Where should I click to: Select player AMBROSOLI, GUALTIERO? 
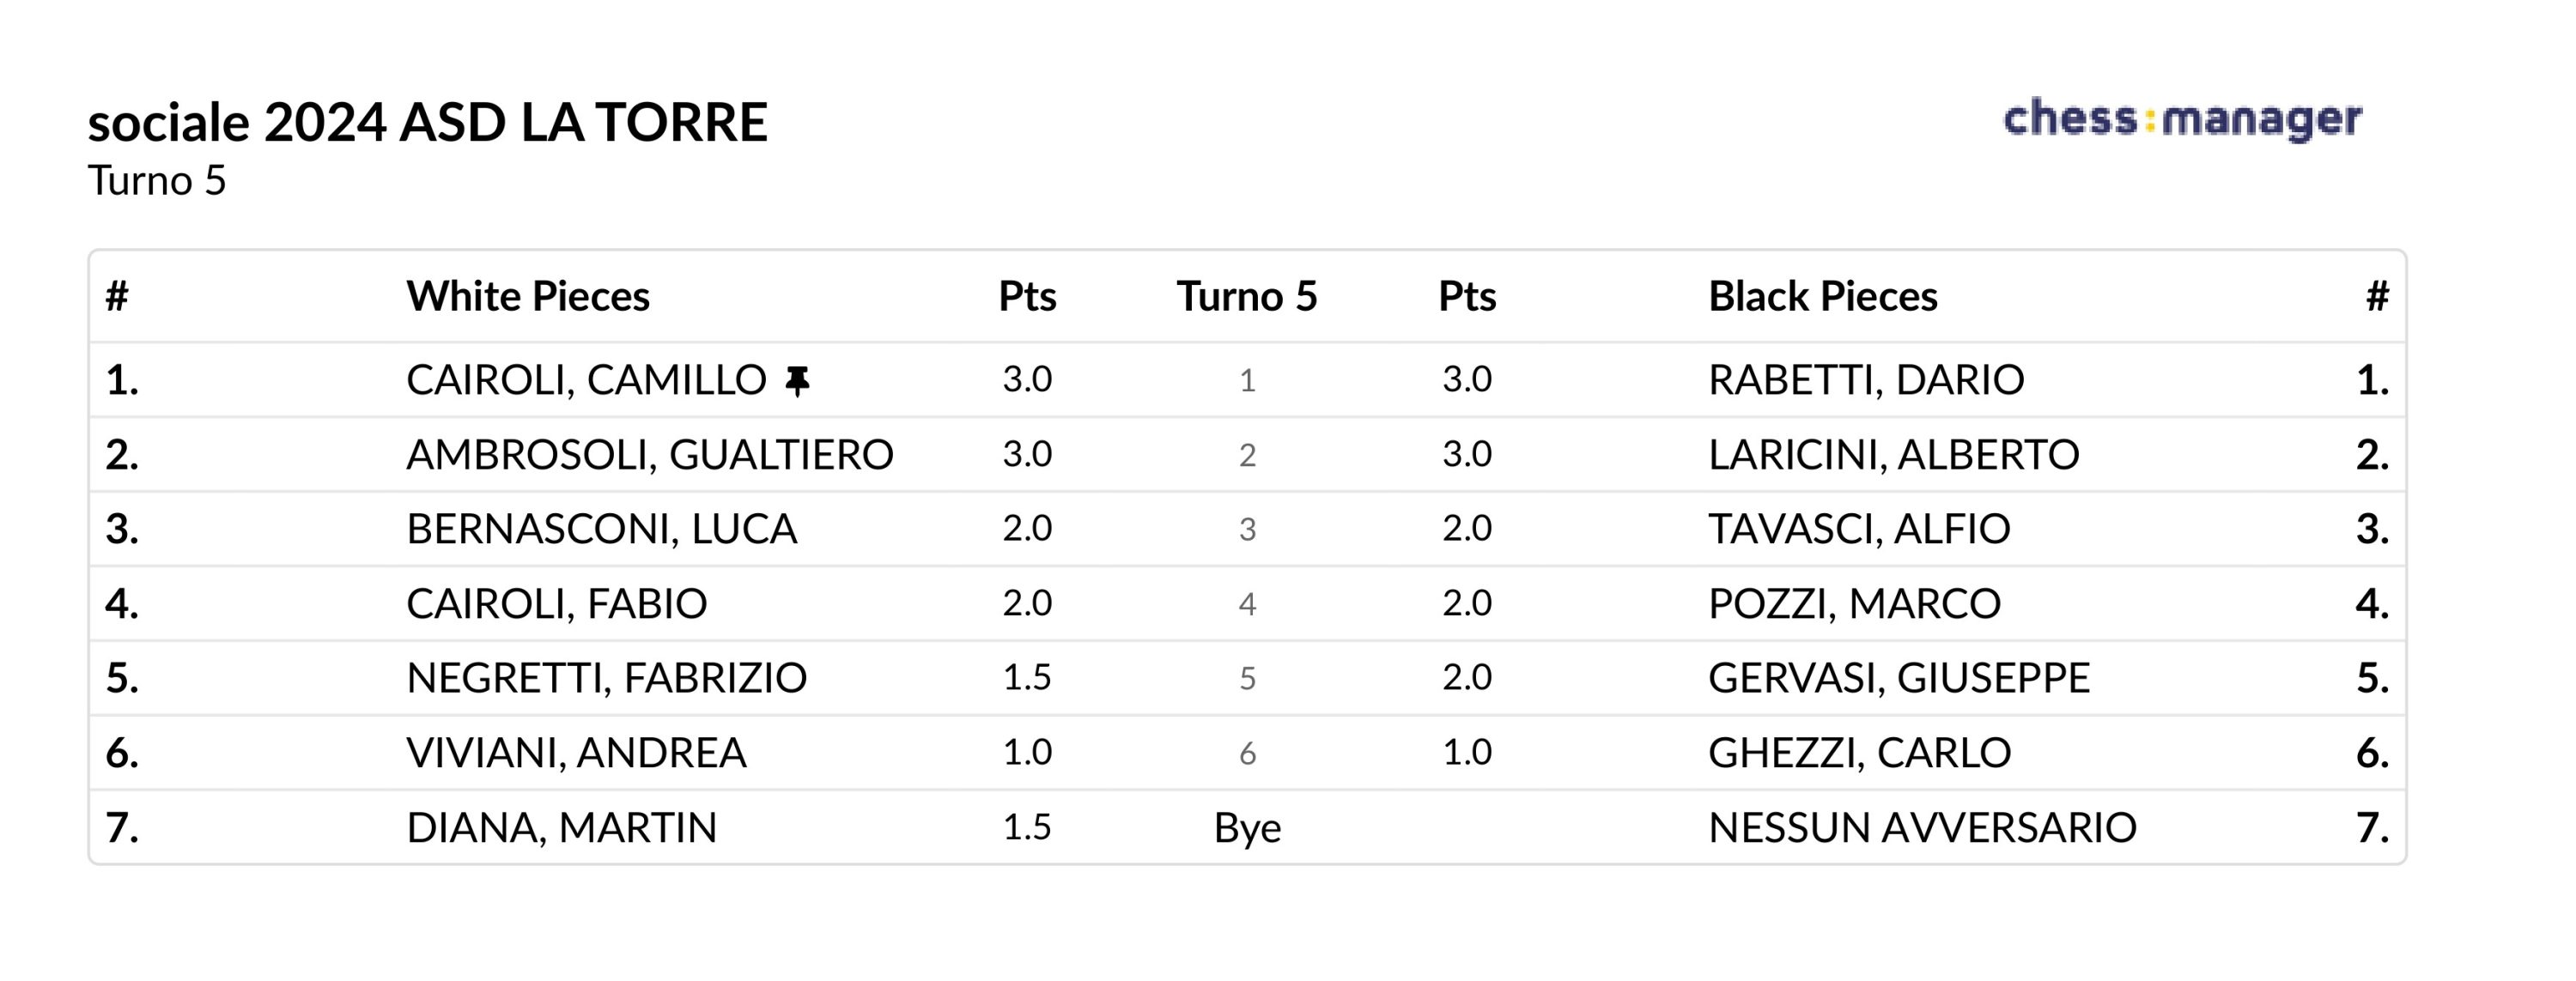(650, 455)
